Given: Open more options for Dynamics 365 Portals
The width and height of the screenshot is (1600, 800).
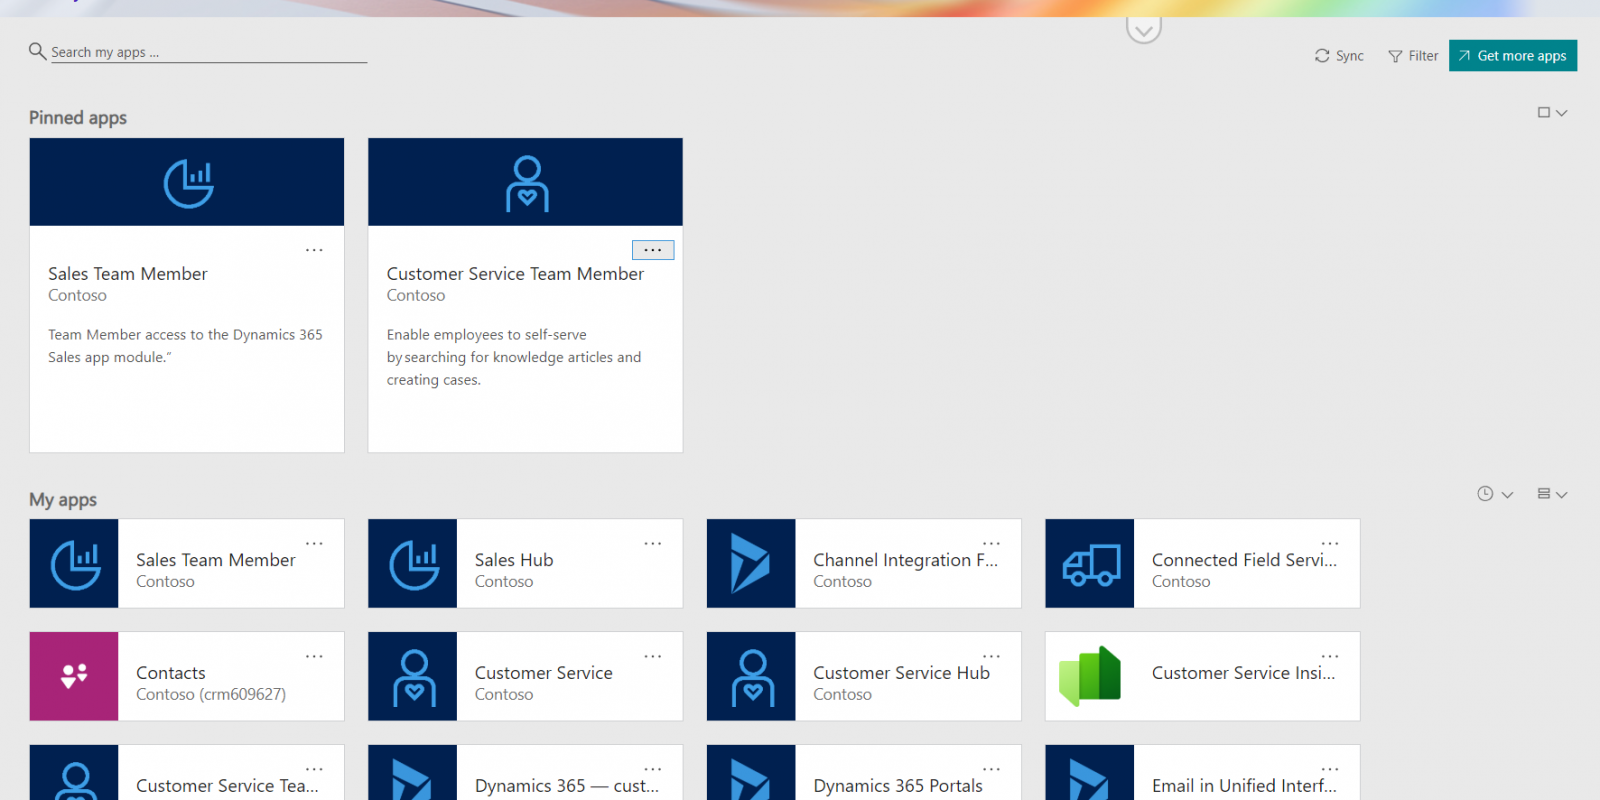Looking at the screenshot, I should (x=991, y=770).
